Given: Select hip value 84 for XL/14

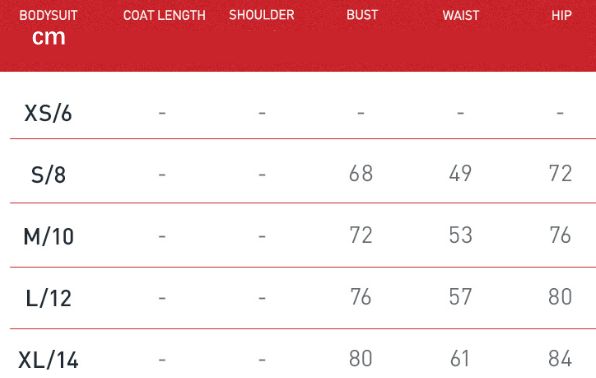Looking at the screenshot, I should click(560, 359).
